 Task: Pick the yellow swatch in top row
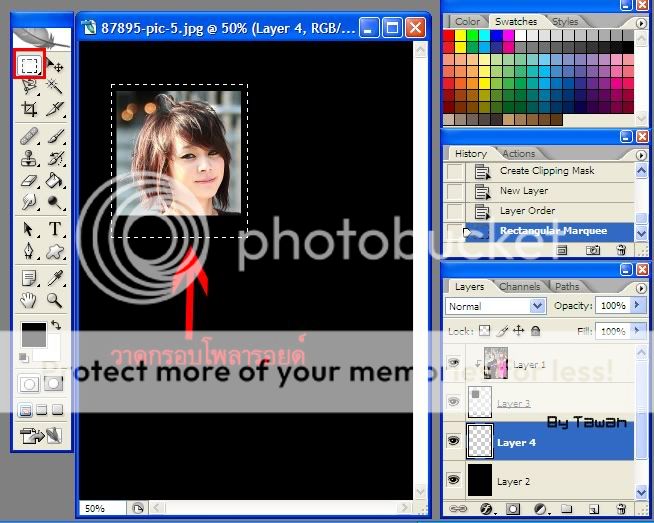(460, 35)
